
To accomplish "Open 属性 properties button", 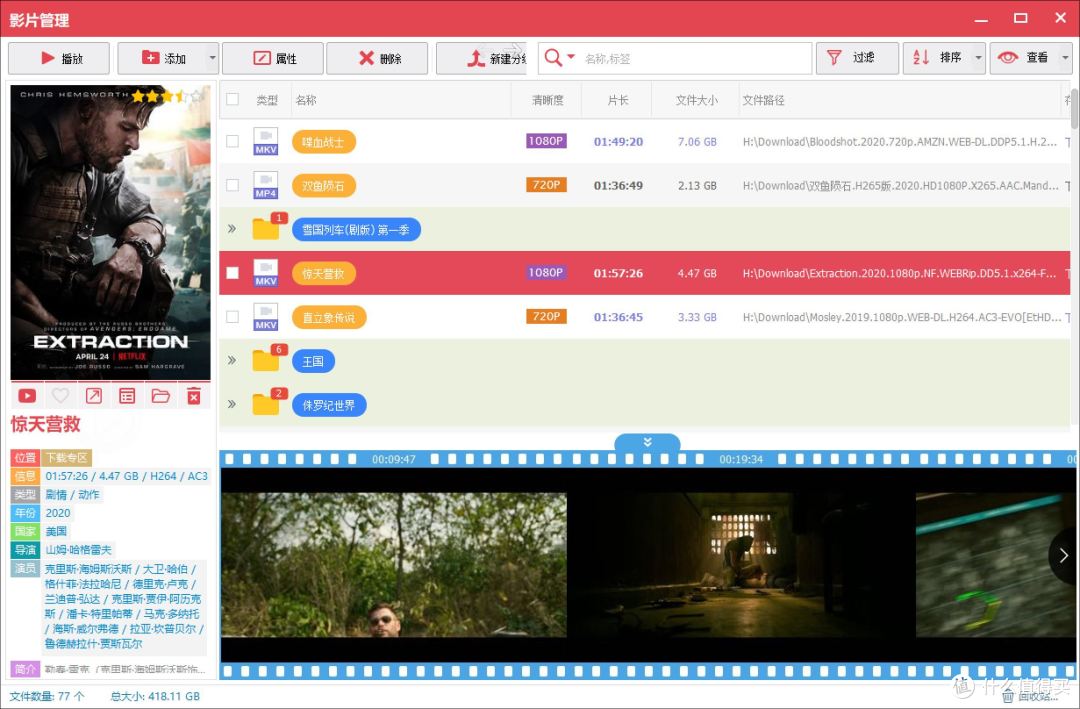I will tap(273, 58).
